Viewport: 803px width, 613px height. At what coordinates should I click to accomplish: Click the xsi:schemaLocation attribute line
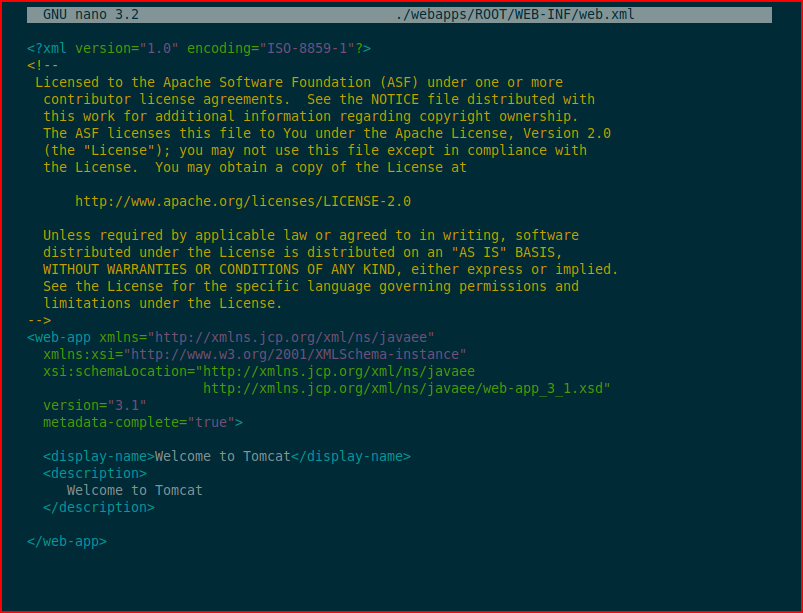tap(259, 371)
